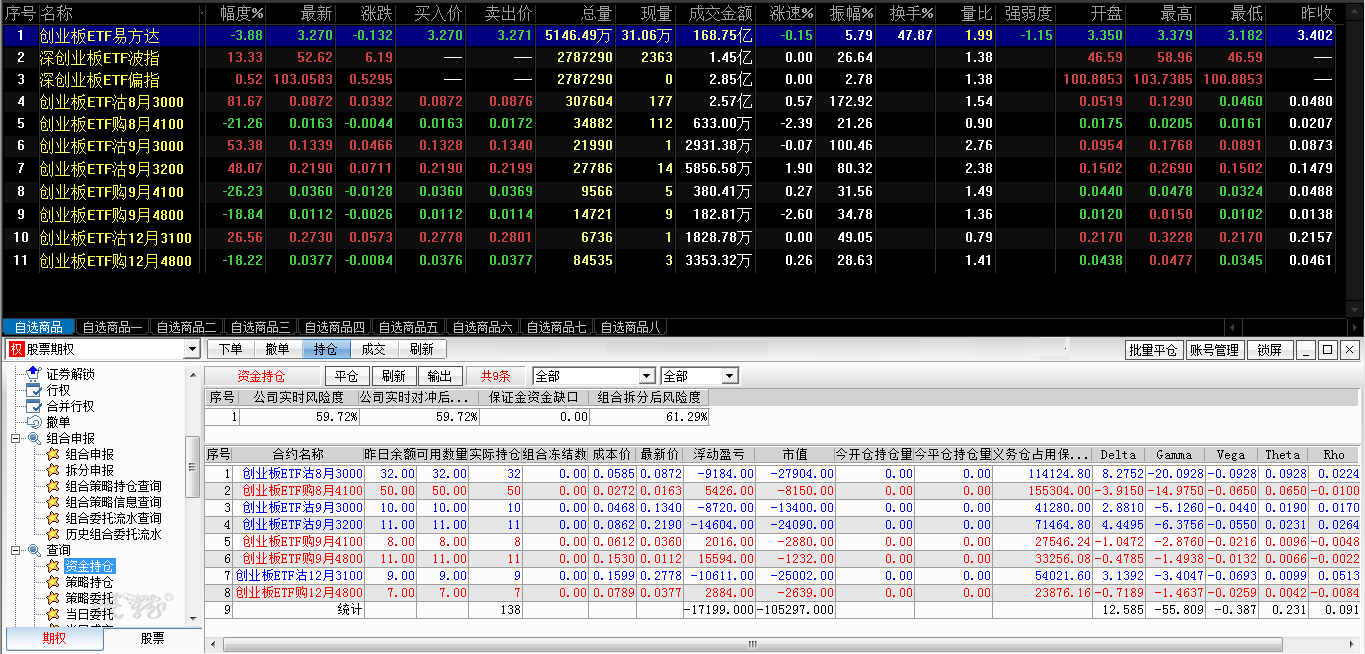Click the star icon beside 资金持仓

[x=54, y=566]
